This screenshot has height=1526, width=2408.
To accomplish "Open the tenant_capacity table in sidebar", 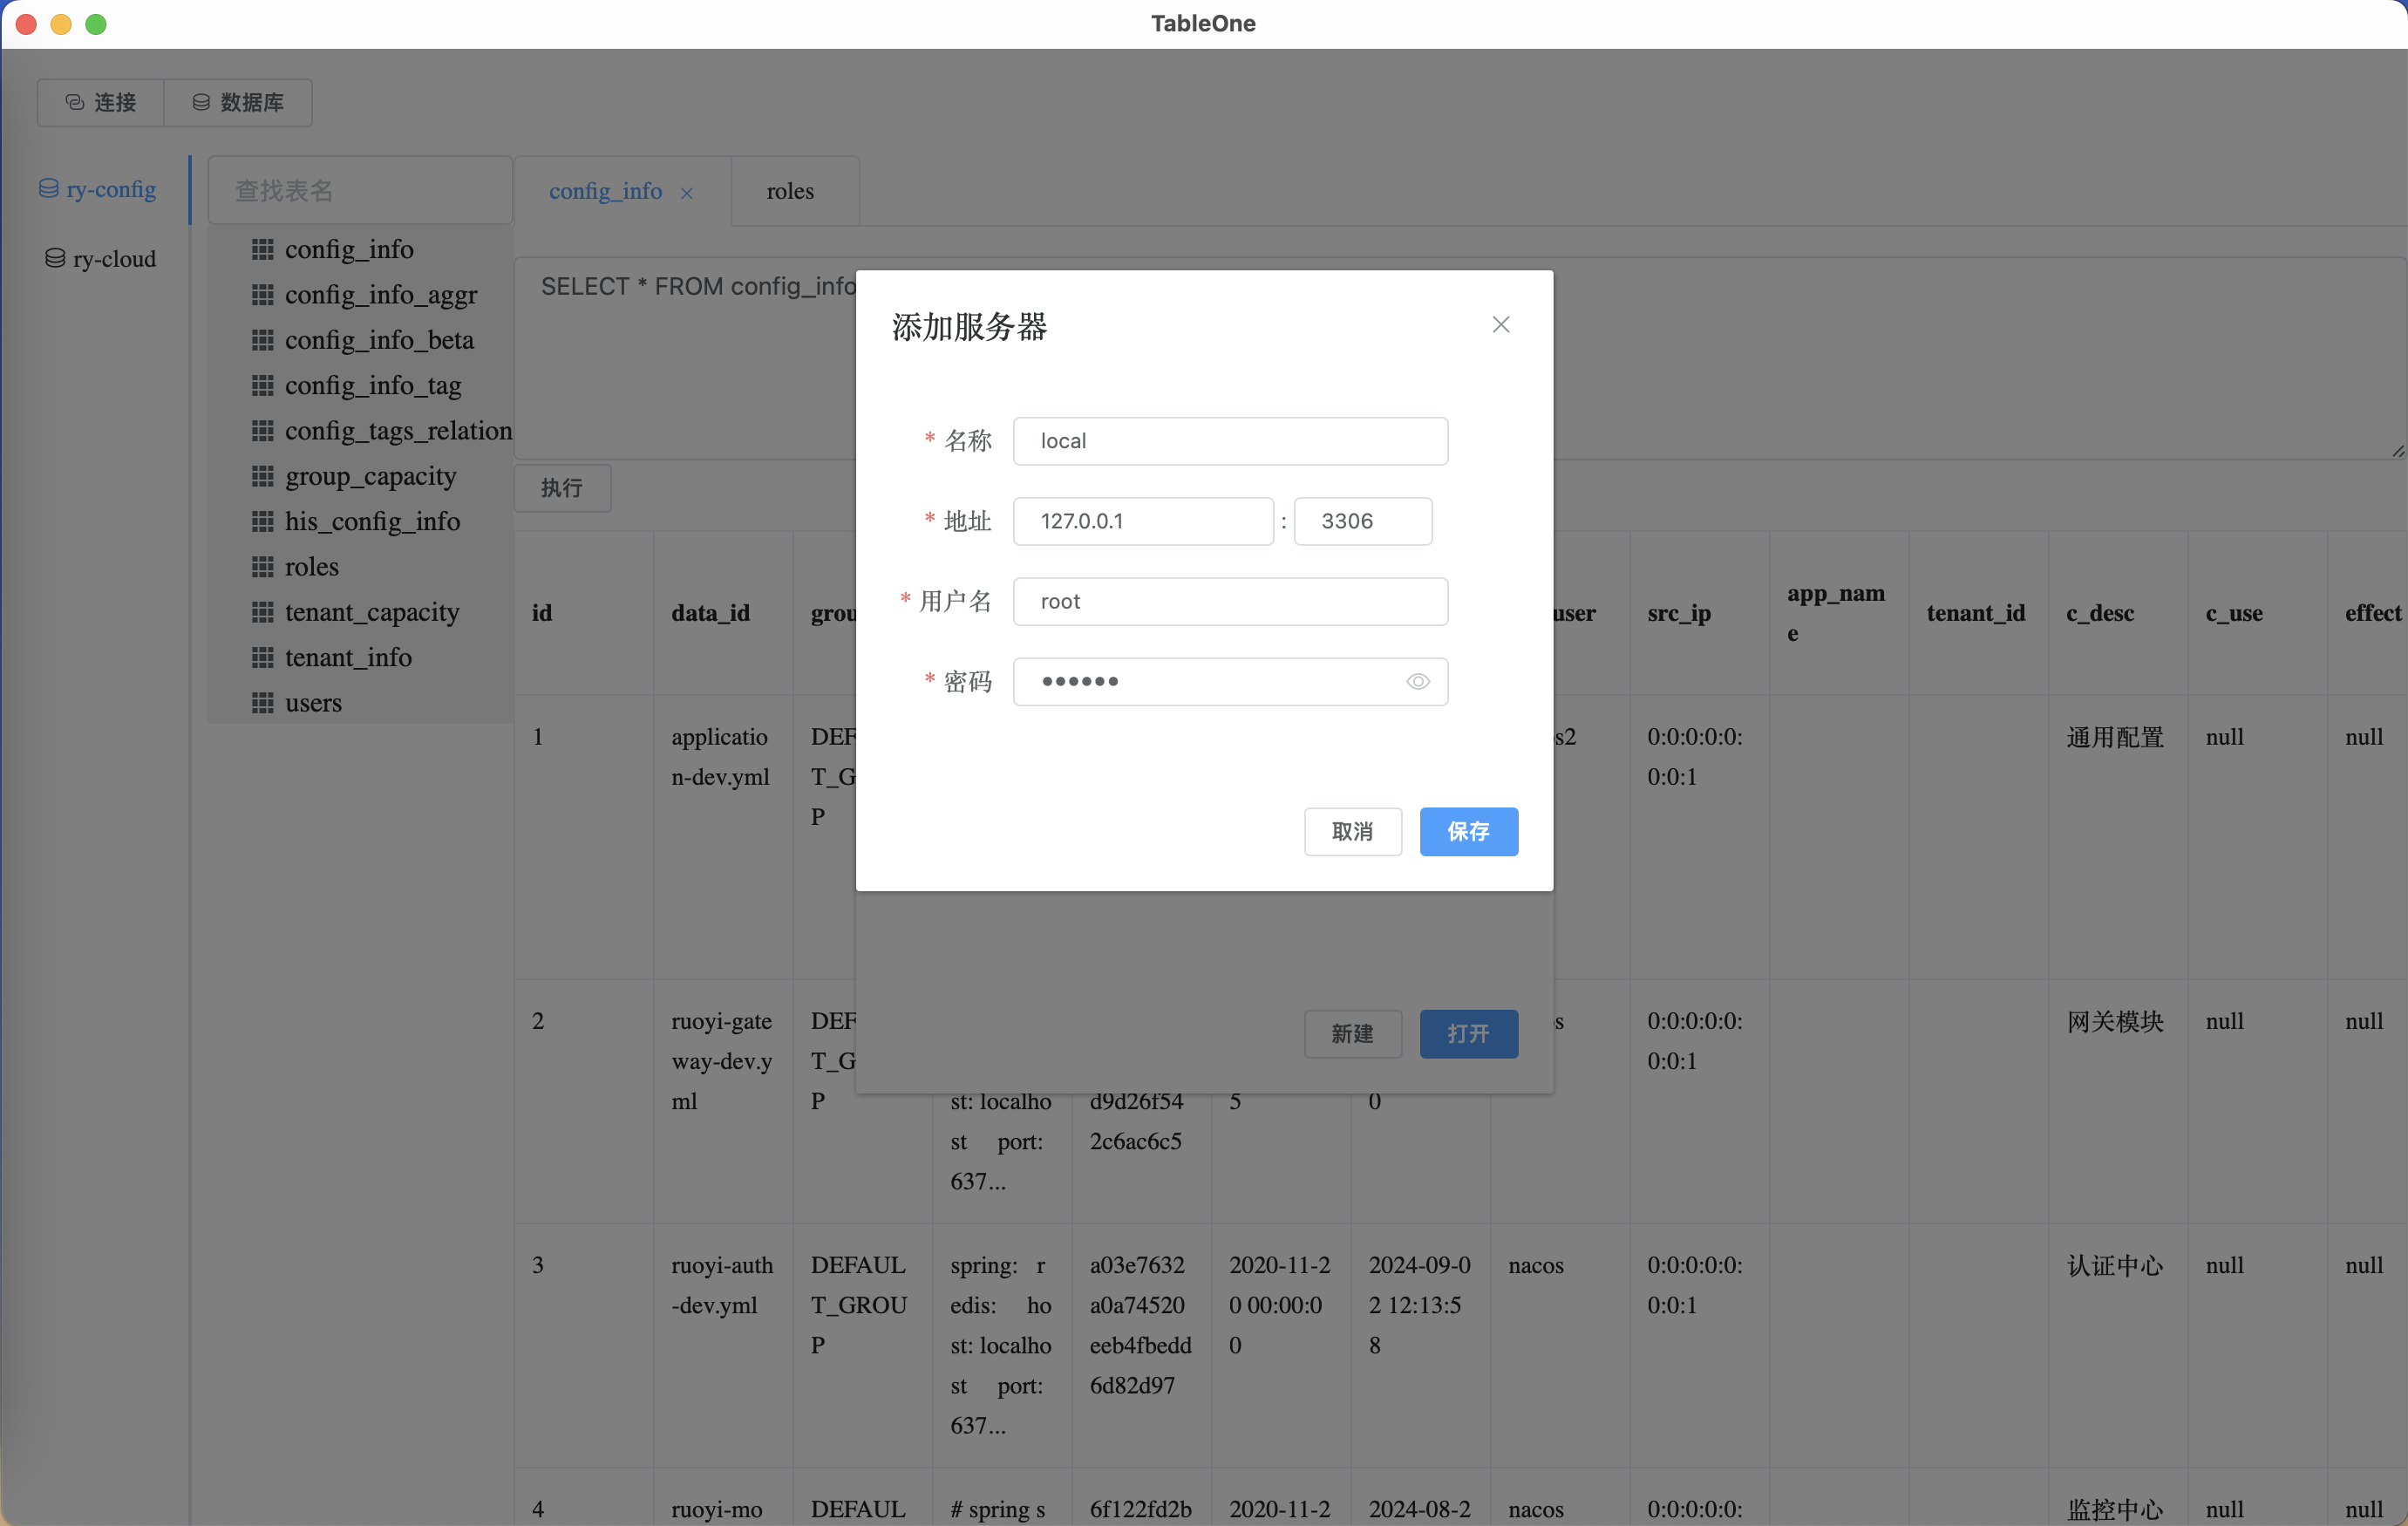I will pos(371,611).
